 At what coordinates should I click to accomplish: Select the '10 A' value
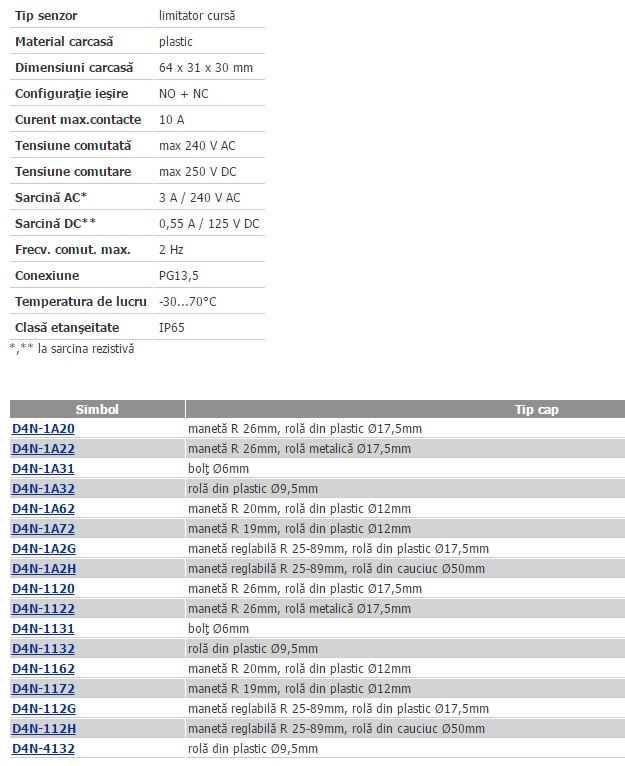pos(172,119)
